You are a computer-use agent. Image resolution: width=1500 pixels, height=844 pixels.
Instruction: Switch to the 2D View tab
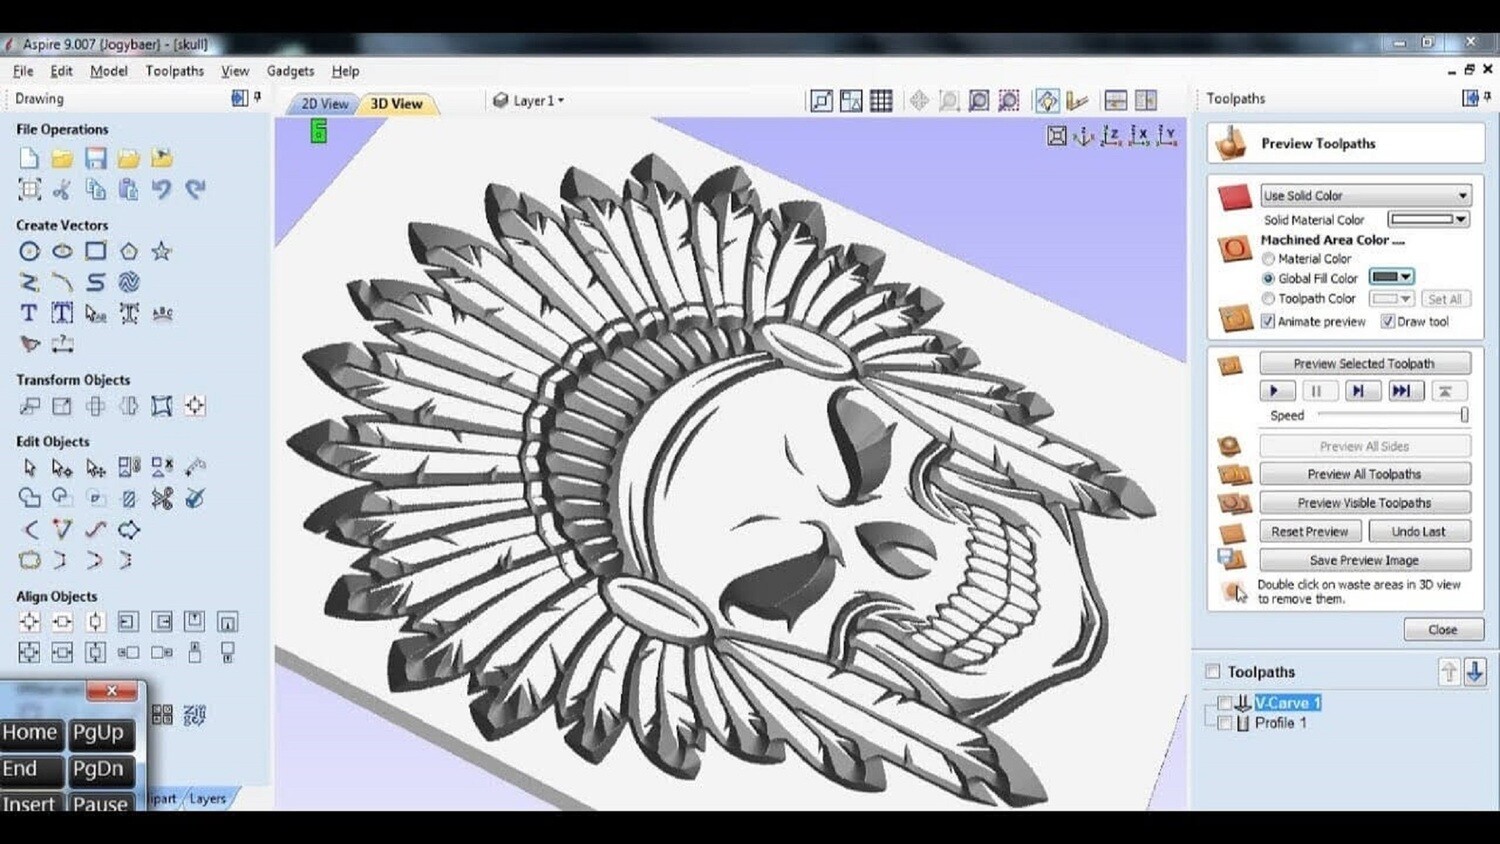point(324,104)
